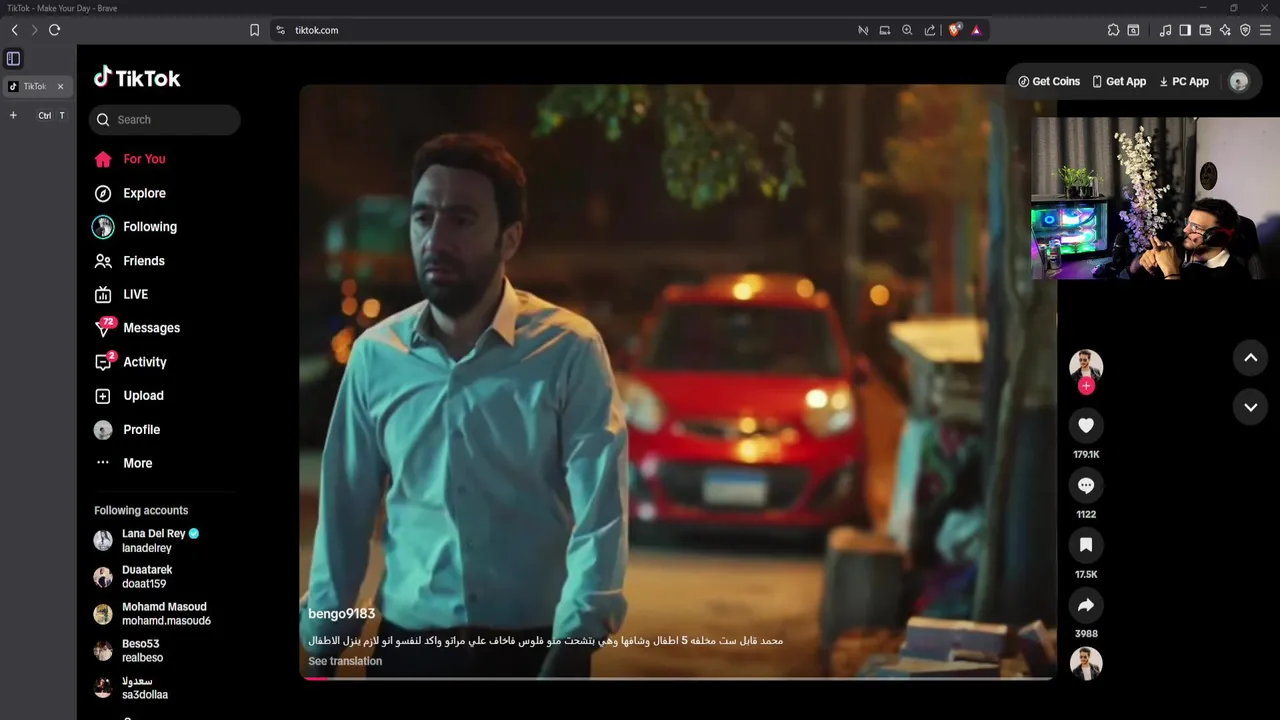The width and height of the screenshot is (1280, 720).
Task: Click the webcam overlay thumbnail
Action: tap(1155, 198)
